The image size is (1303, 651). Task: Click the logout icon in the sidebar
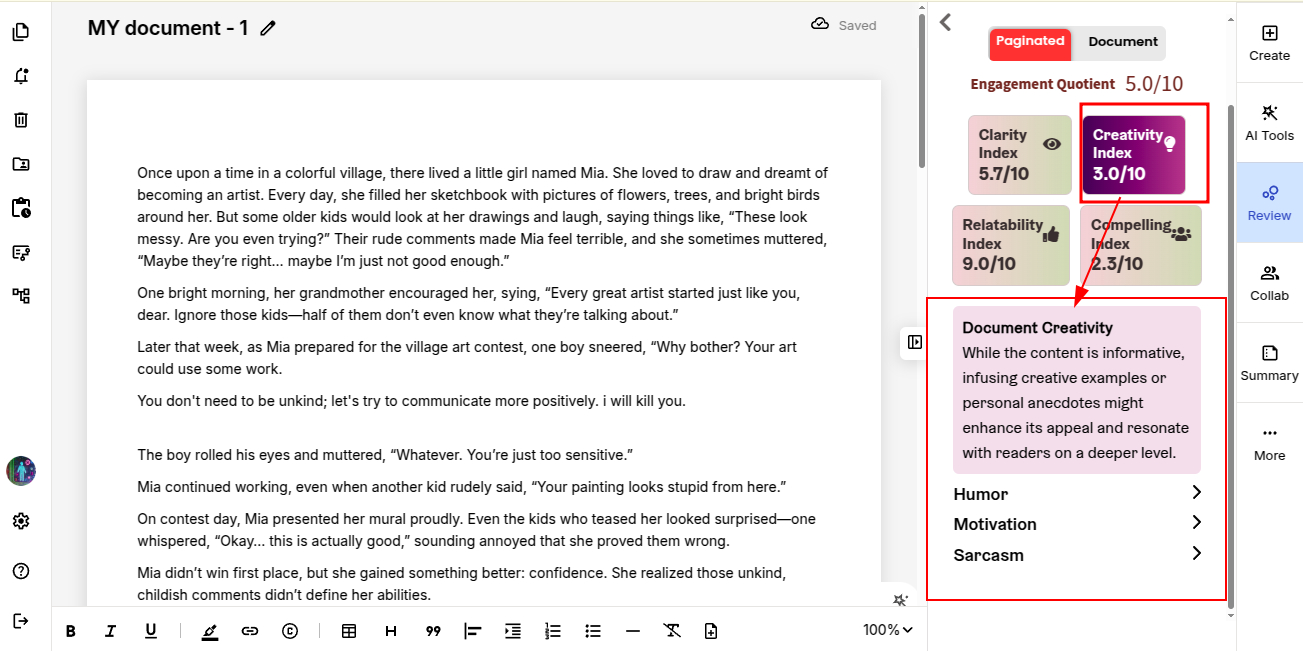[x=21, y=621]
